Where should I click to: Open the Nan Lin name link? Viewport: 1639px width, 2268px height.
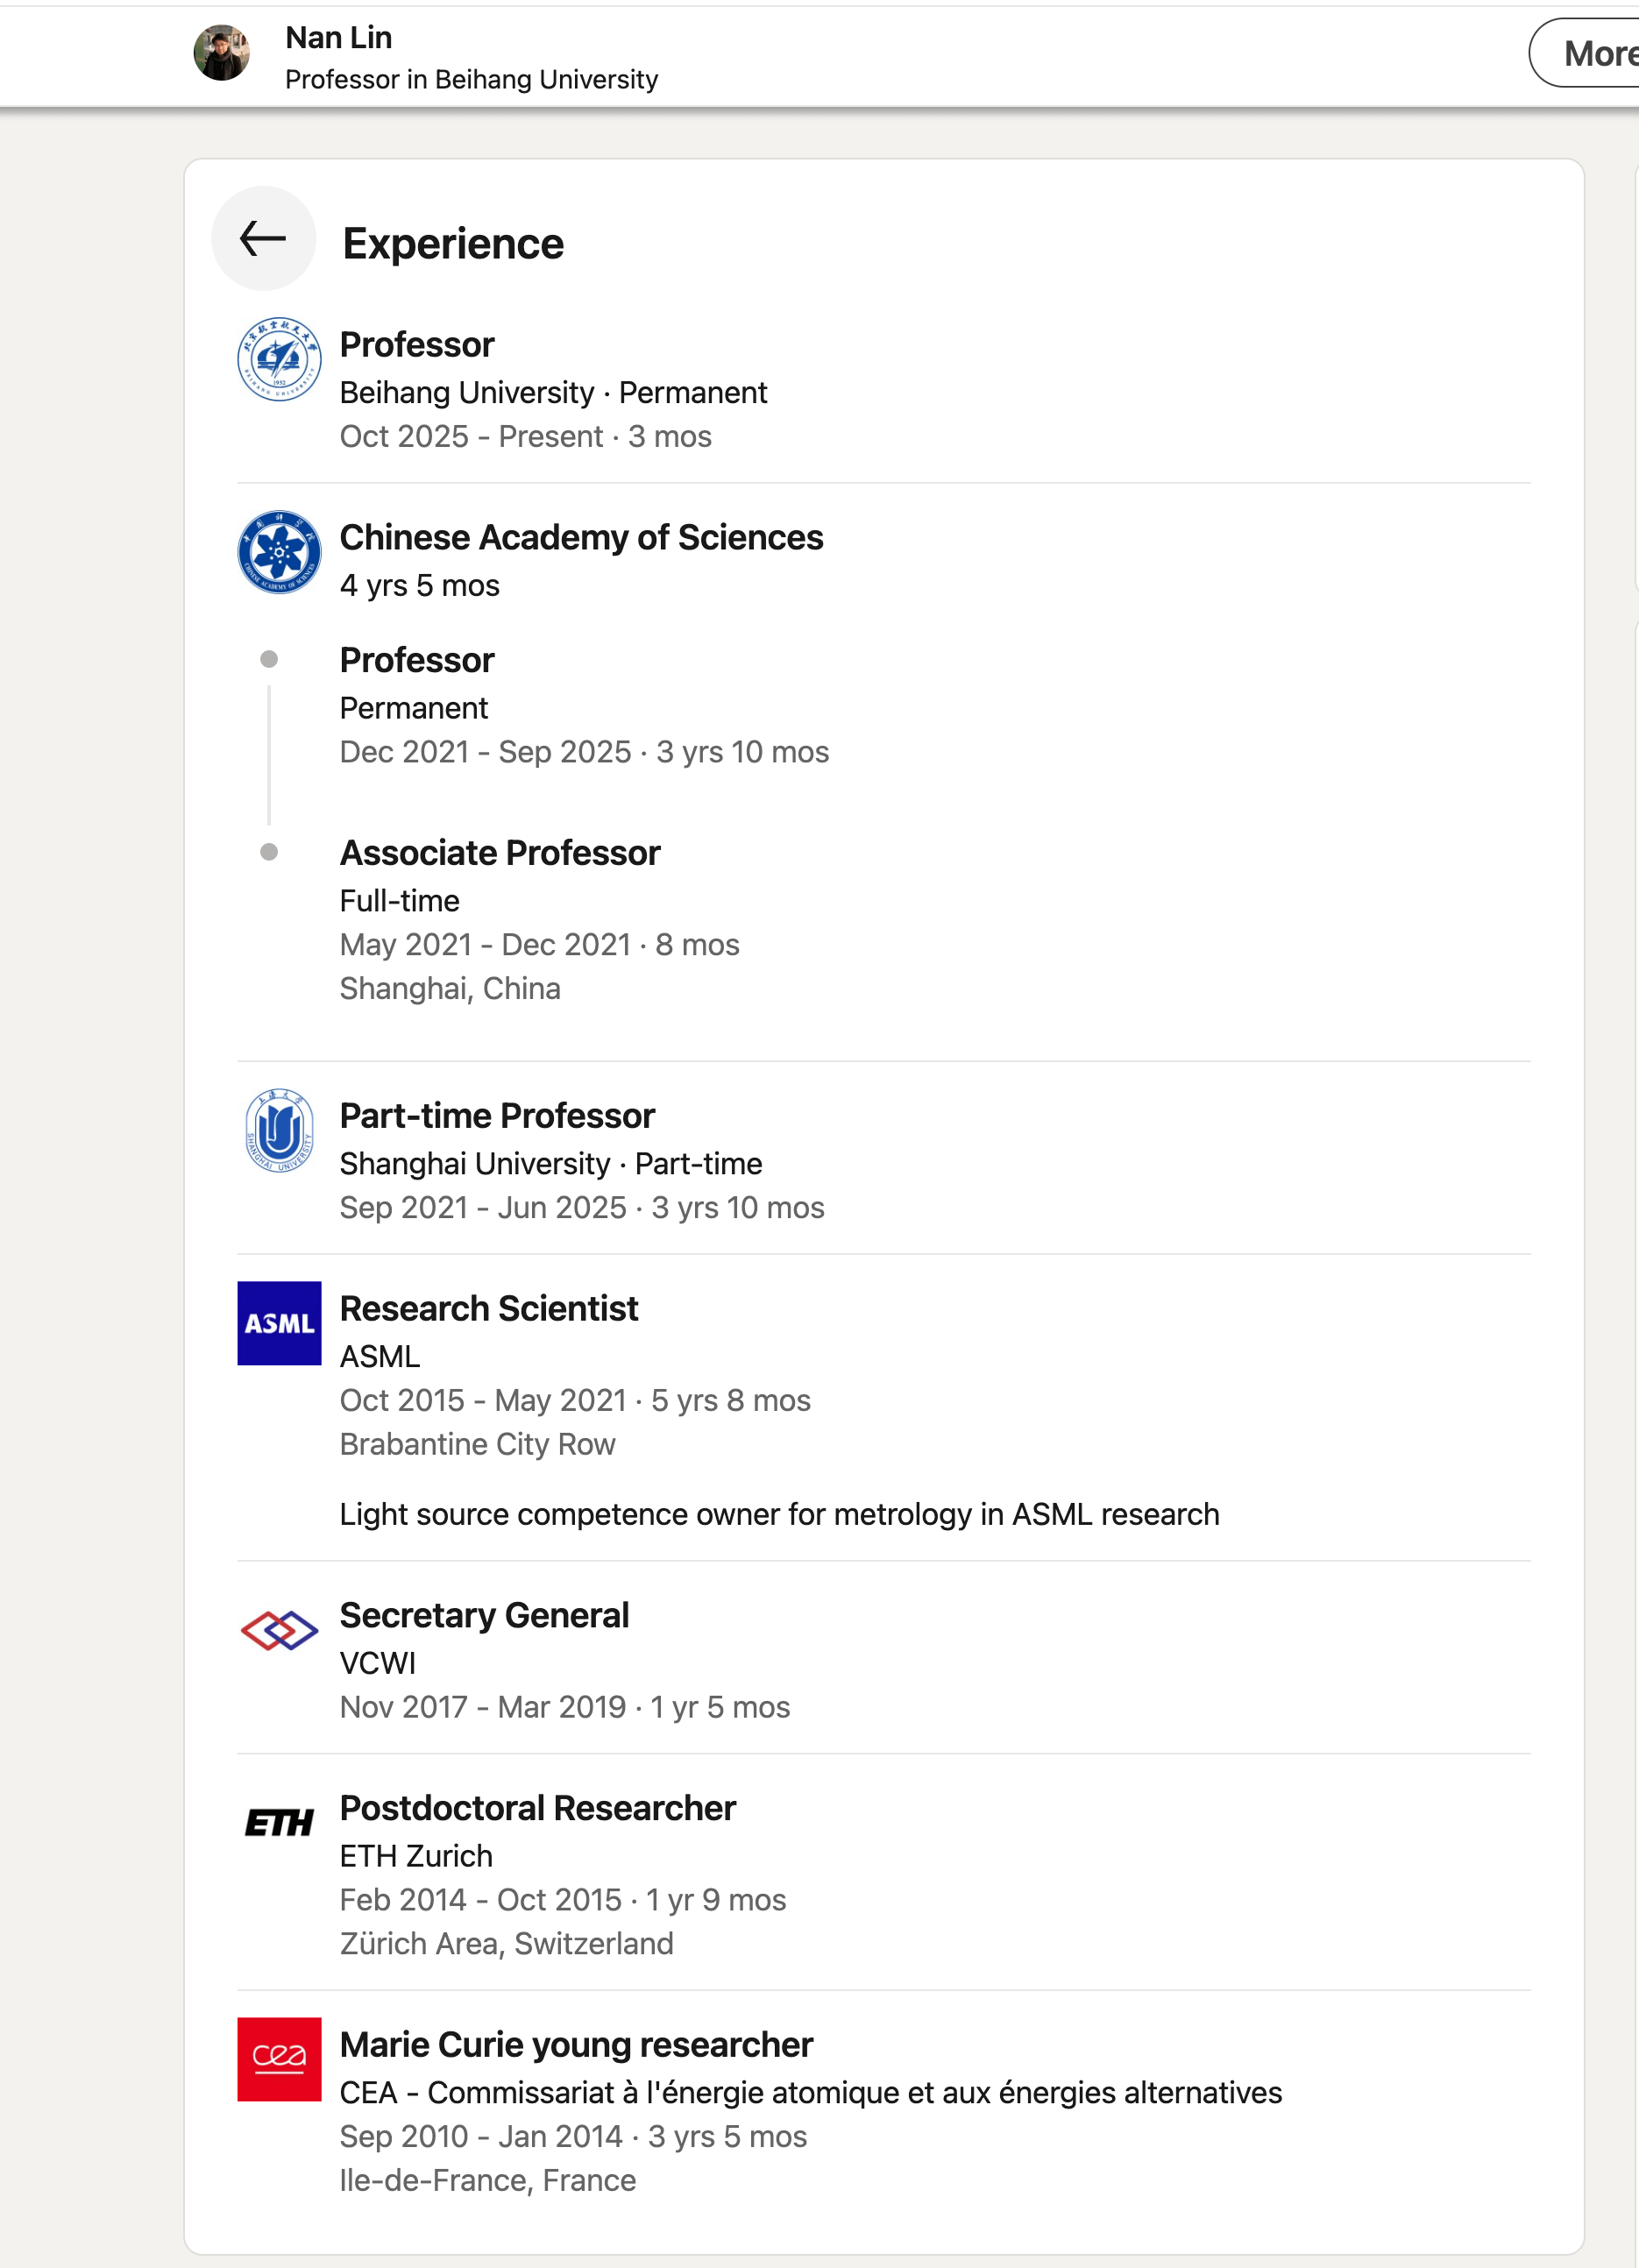pos(339,37)
